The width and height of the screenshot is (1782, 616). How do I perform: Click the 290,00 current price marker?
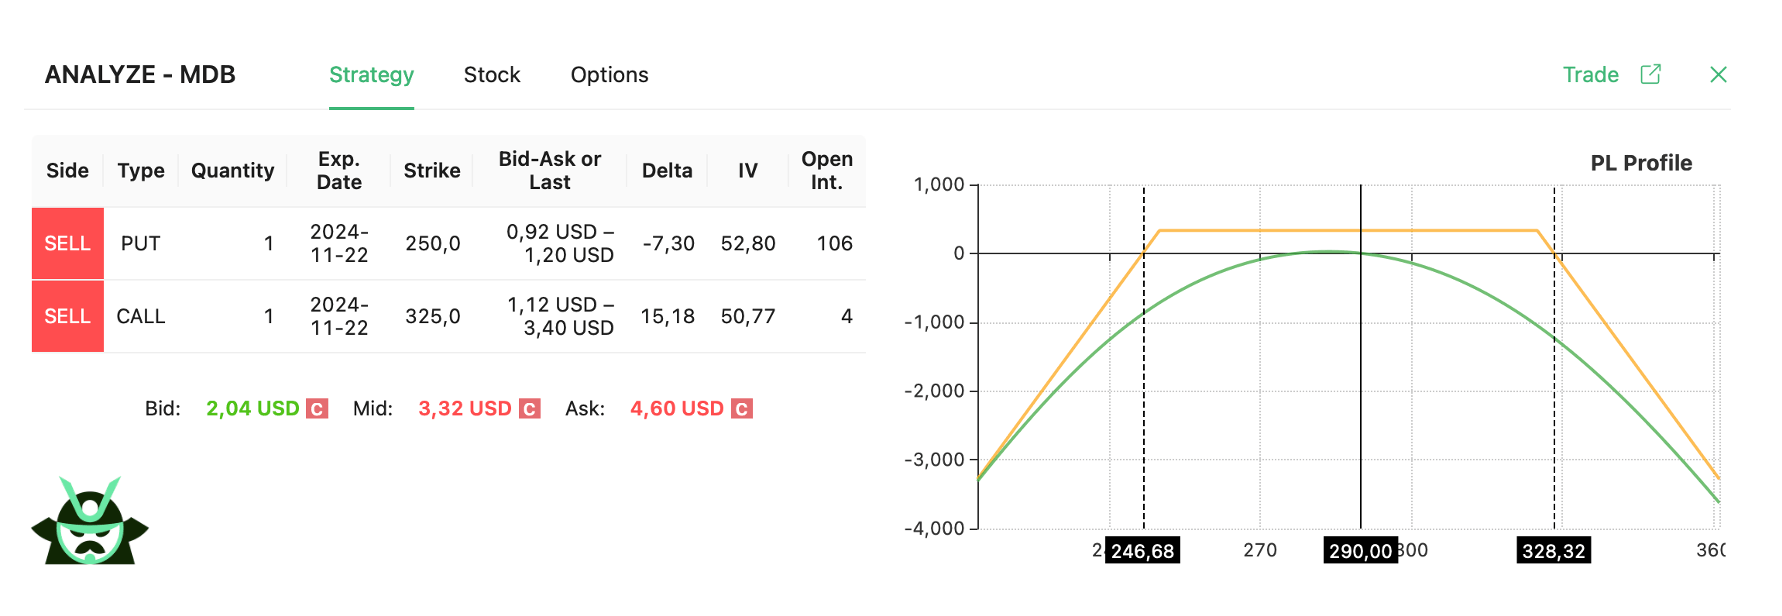tap(1360, 551)
